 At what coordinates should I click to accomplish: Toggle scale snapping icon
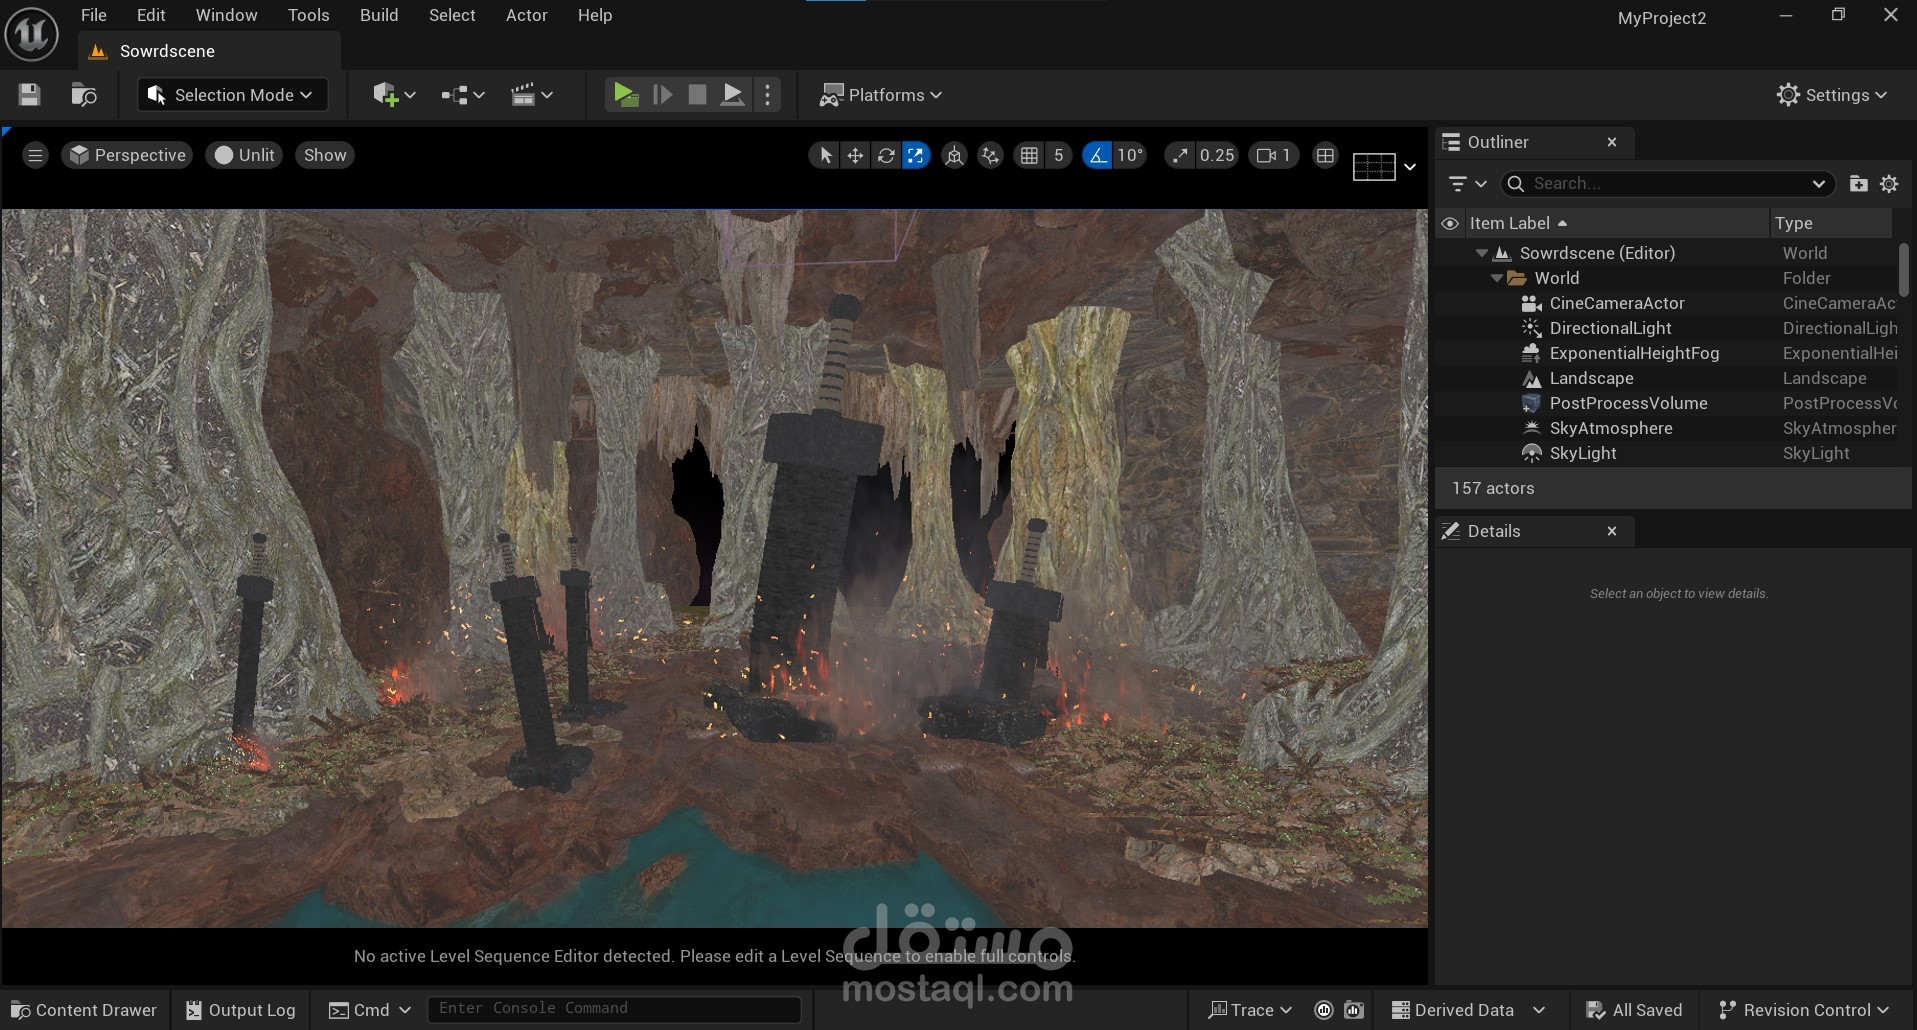point(1180,155)
